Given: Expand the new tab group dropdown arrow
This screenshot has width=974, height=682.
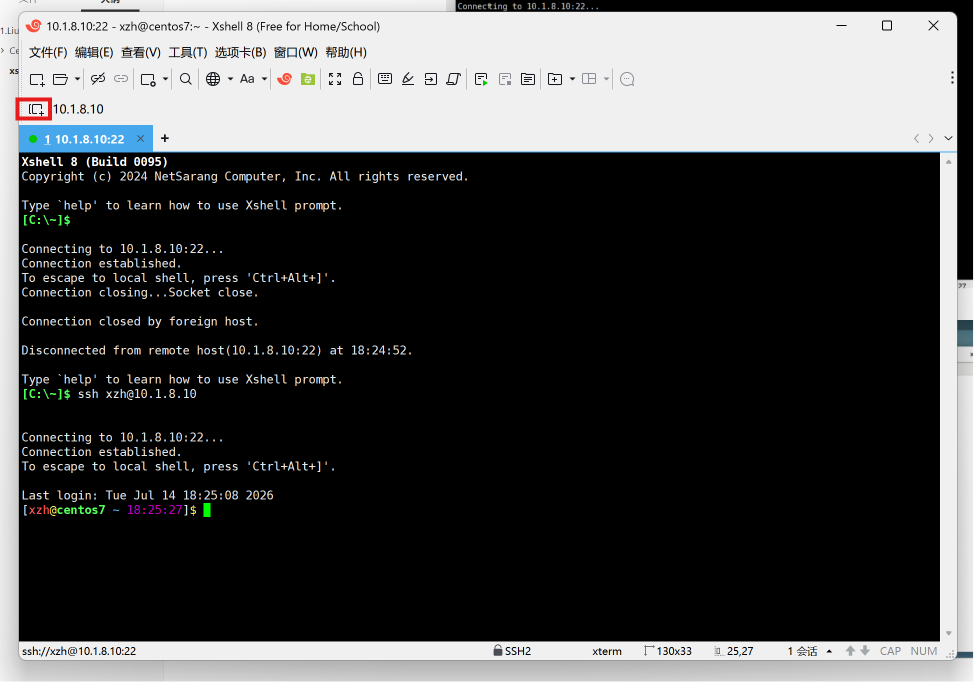Looking at the screenshot, I should pyautogui.click(x=572, y=79).
